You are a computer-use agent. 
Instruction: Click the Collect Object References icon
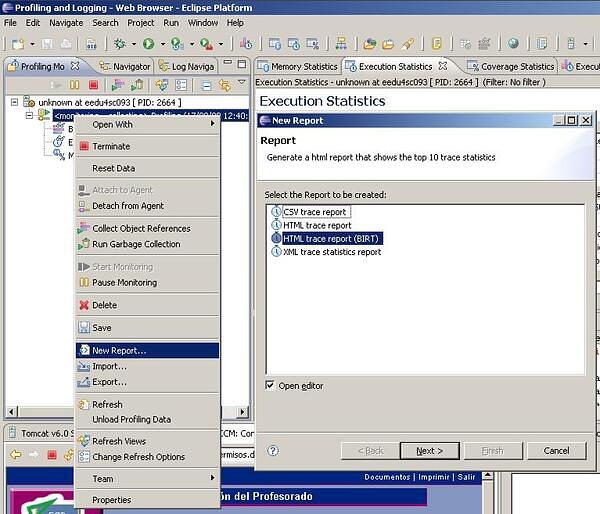pyautogui.click(x=84, y=229)
